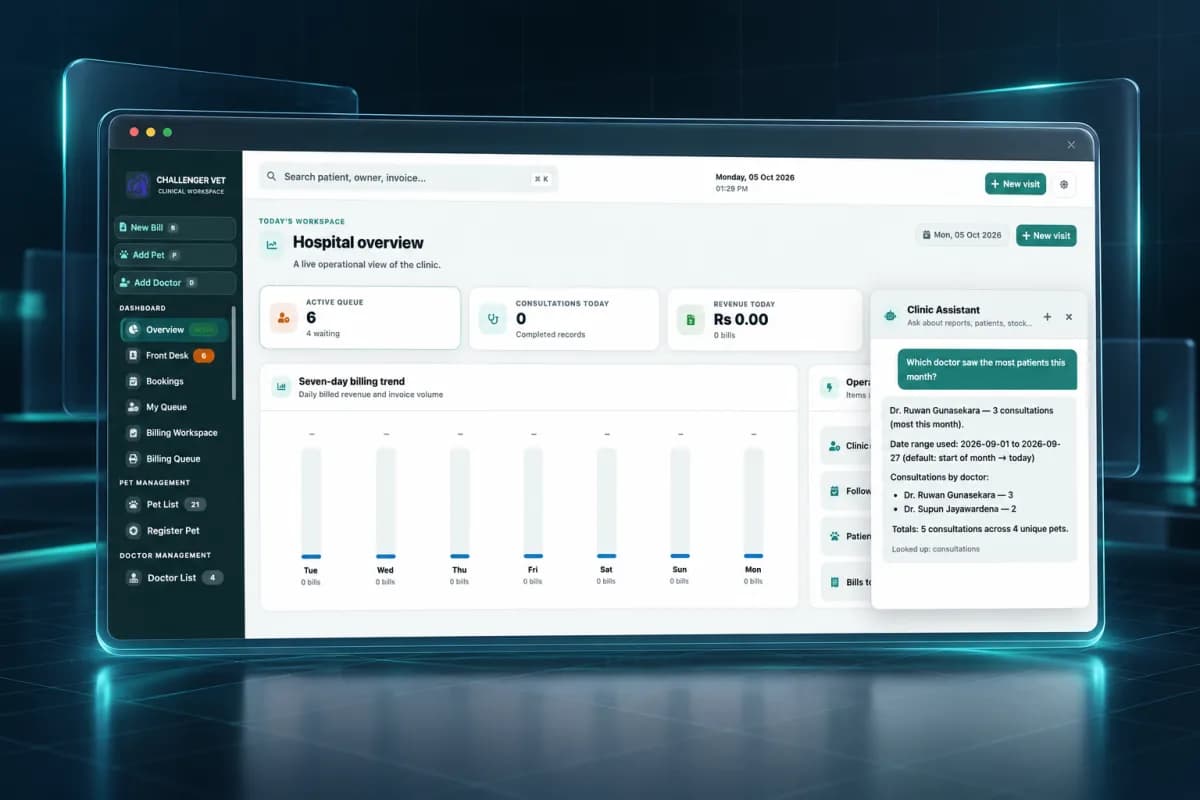Click the Add Pet paw shortcut
The width and height of the screenshot is (1200, 800).
coord(175,255)
